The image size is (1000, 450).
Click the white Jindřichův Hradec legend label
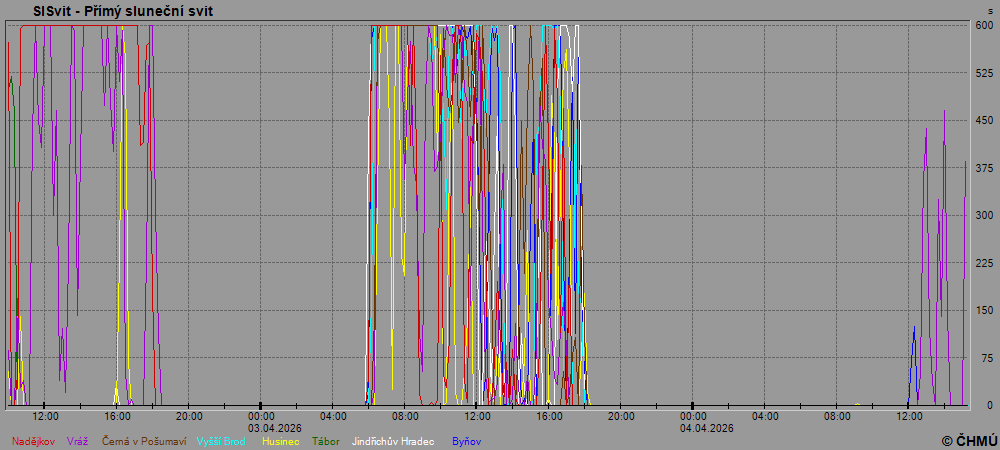392,441
